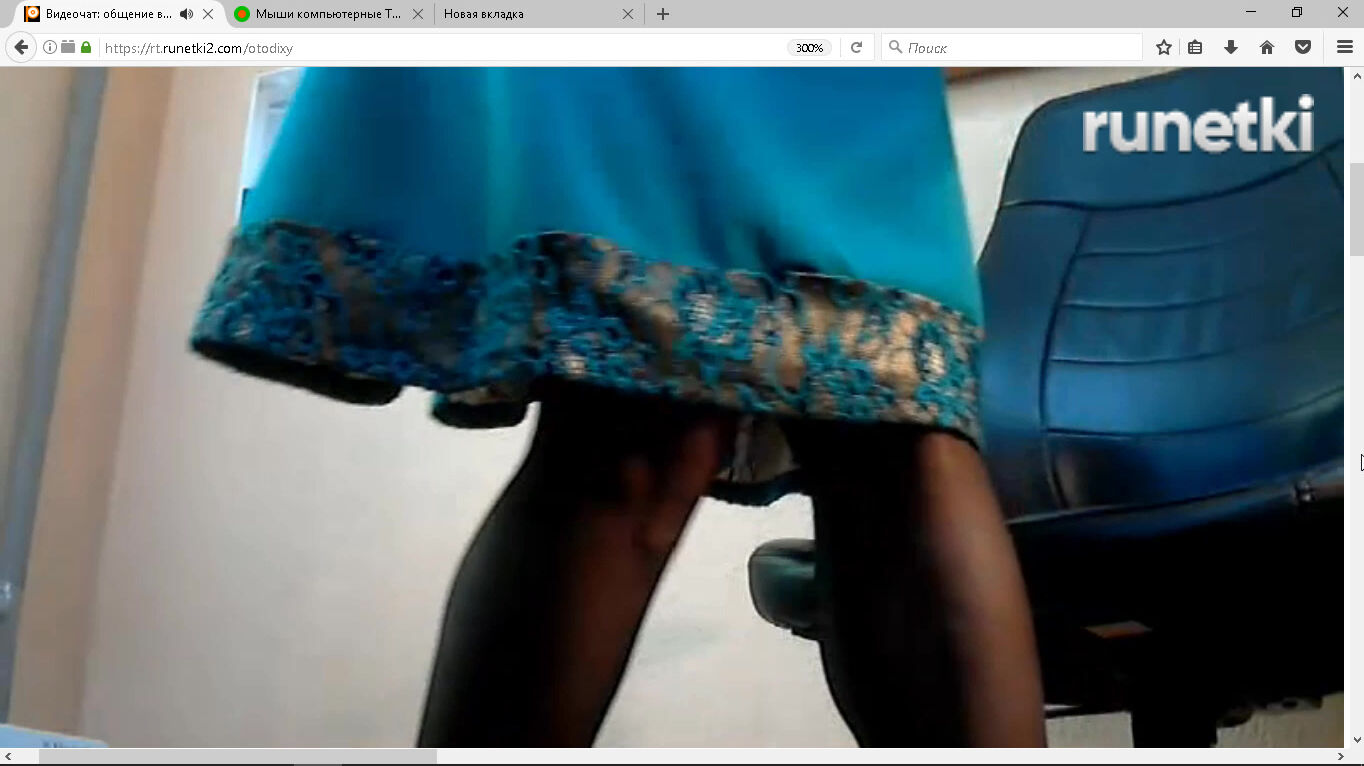The height and width of the screenshot is (766, 1364).
Task: Click the URL address bar
Action: [440, 47]
